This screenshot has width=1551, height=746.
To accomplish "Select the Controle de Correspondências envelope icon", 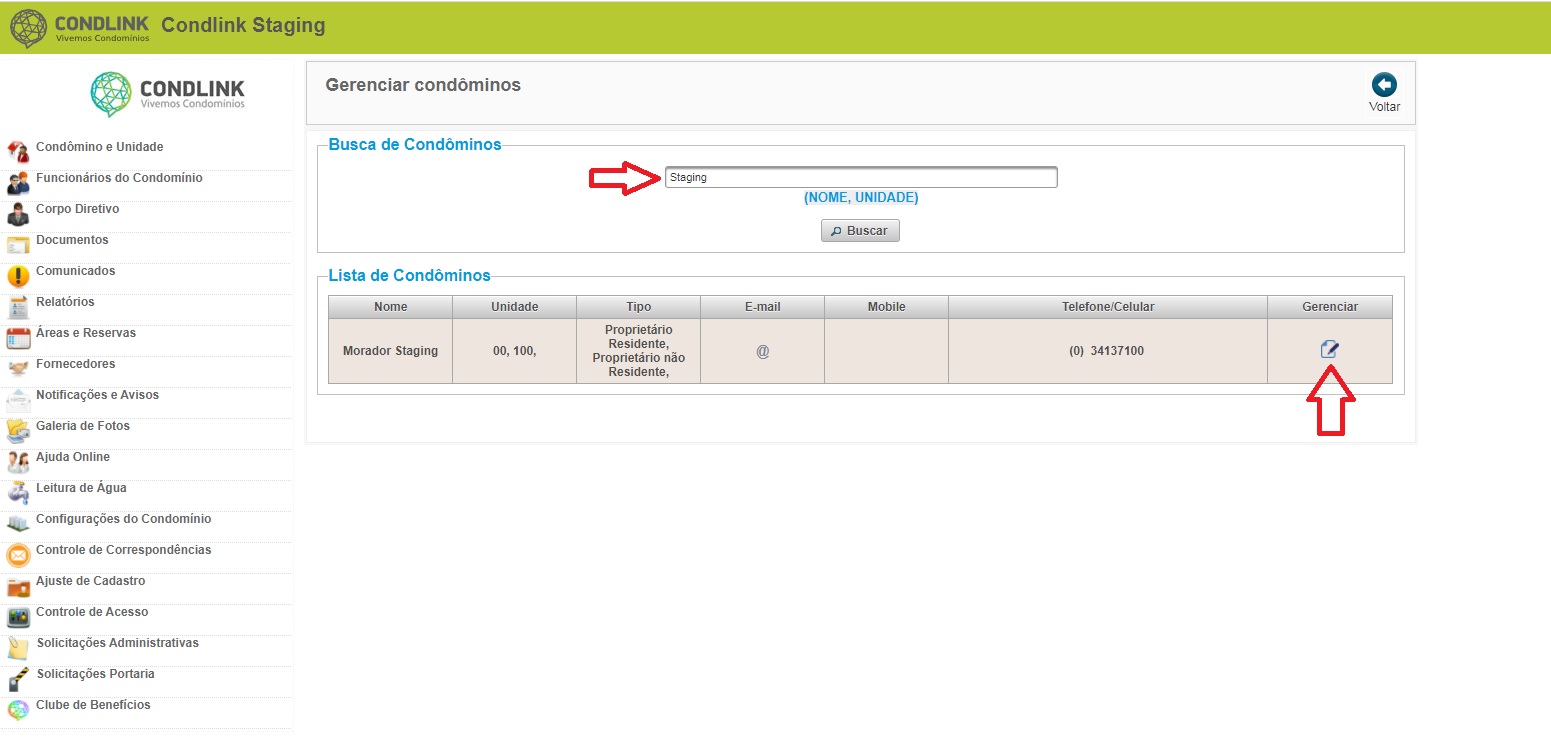I will click(18, 555).
